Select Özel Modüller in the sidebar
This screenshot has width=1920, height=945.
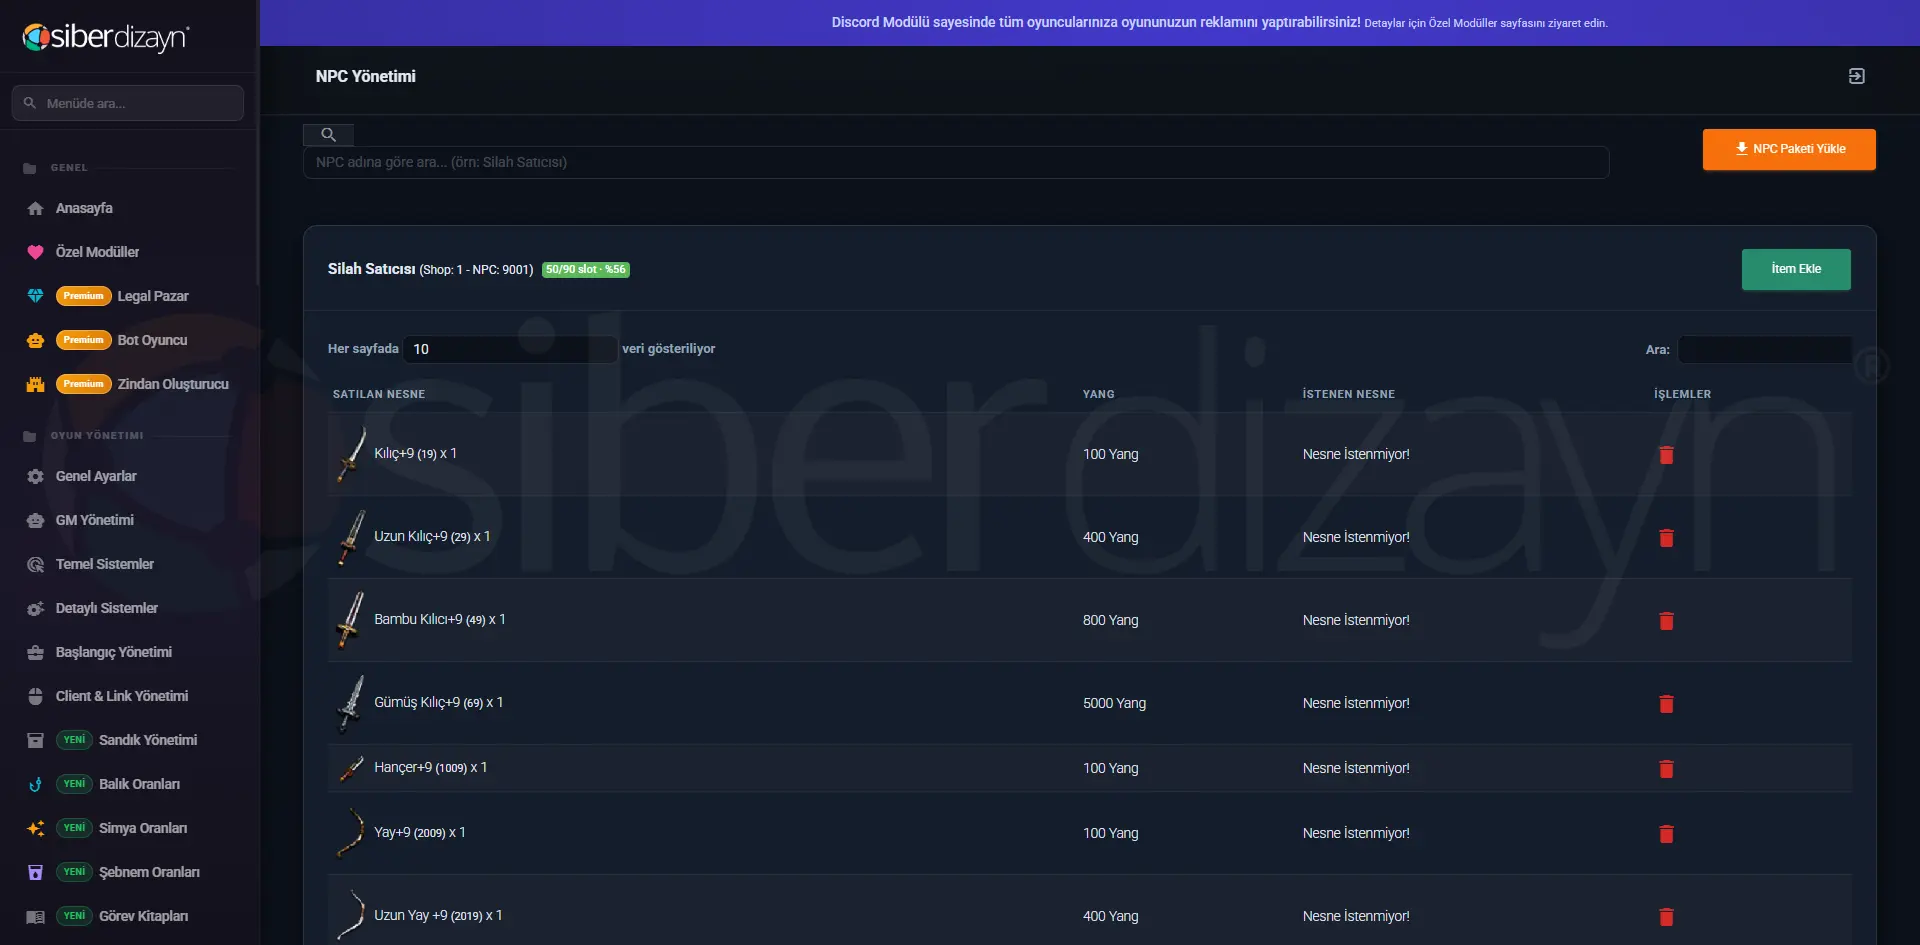(97, 252)
